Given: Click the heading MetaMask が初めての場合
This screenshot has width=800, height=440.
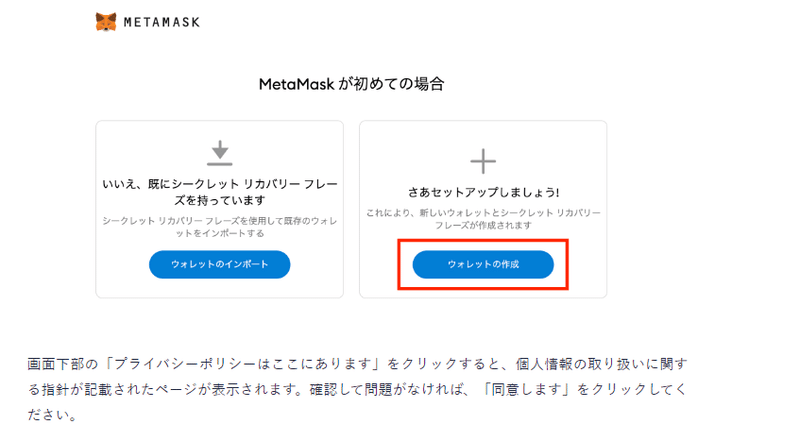Looking at the screenshot, I should coord(352,84).
